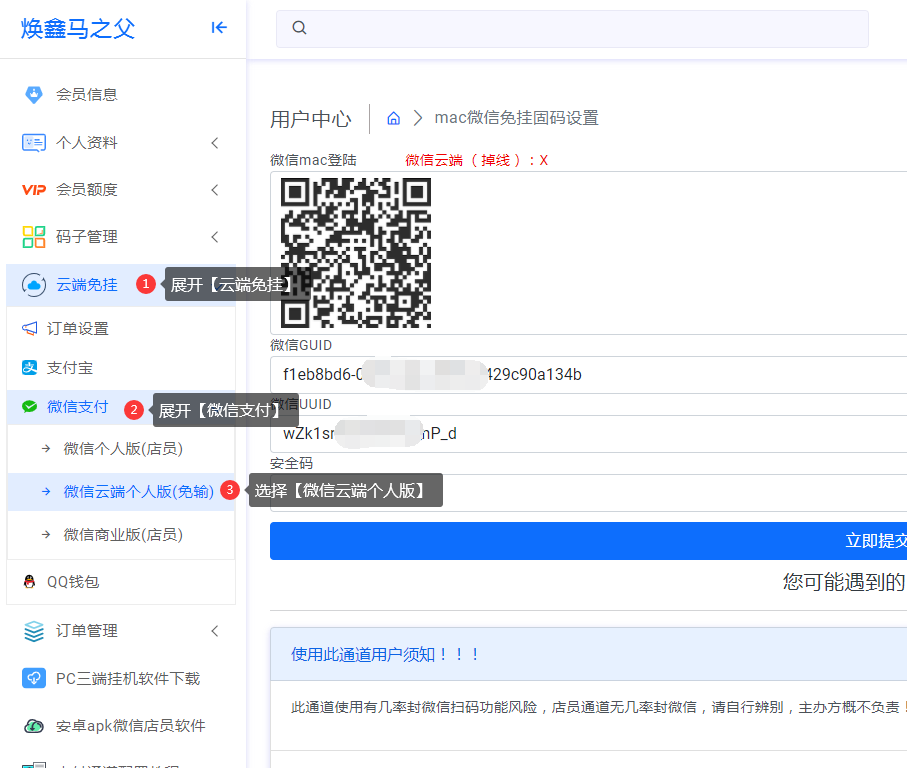Click the 会员信息 badge icon

pos(34,95)
